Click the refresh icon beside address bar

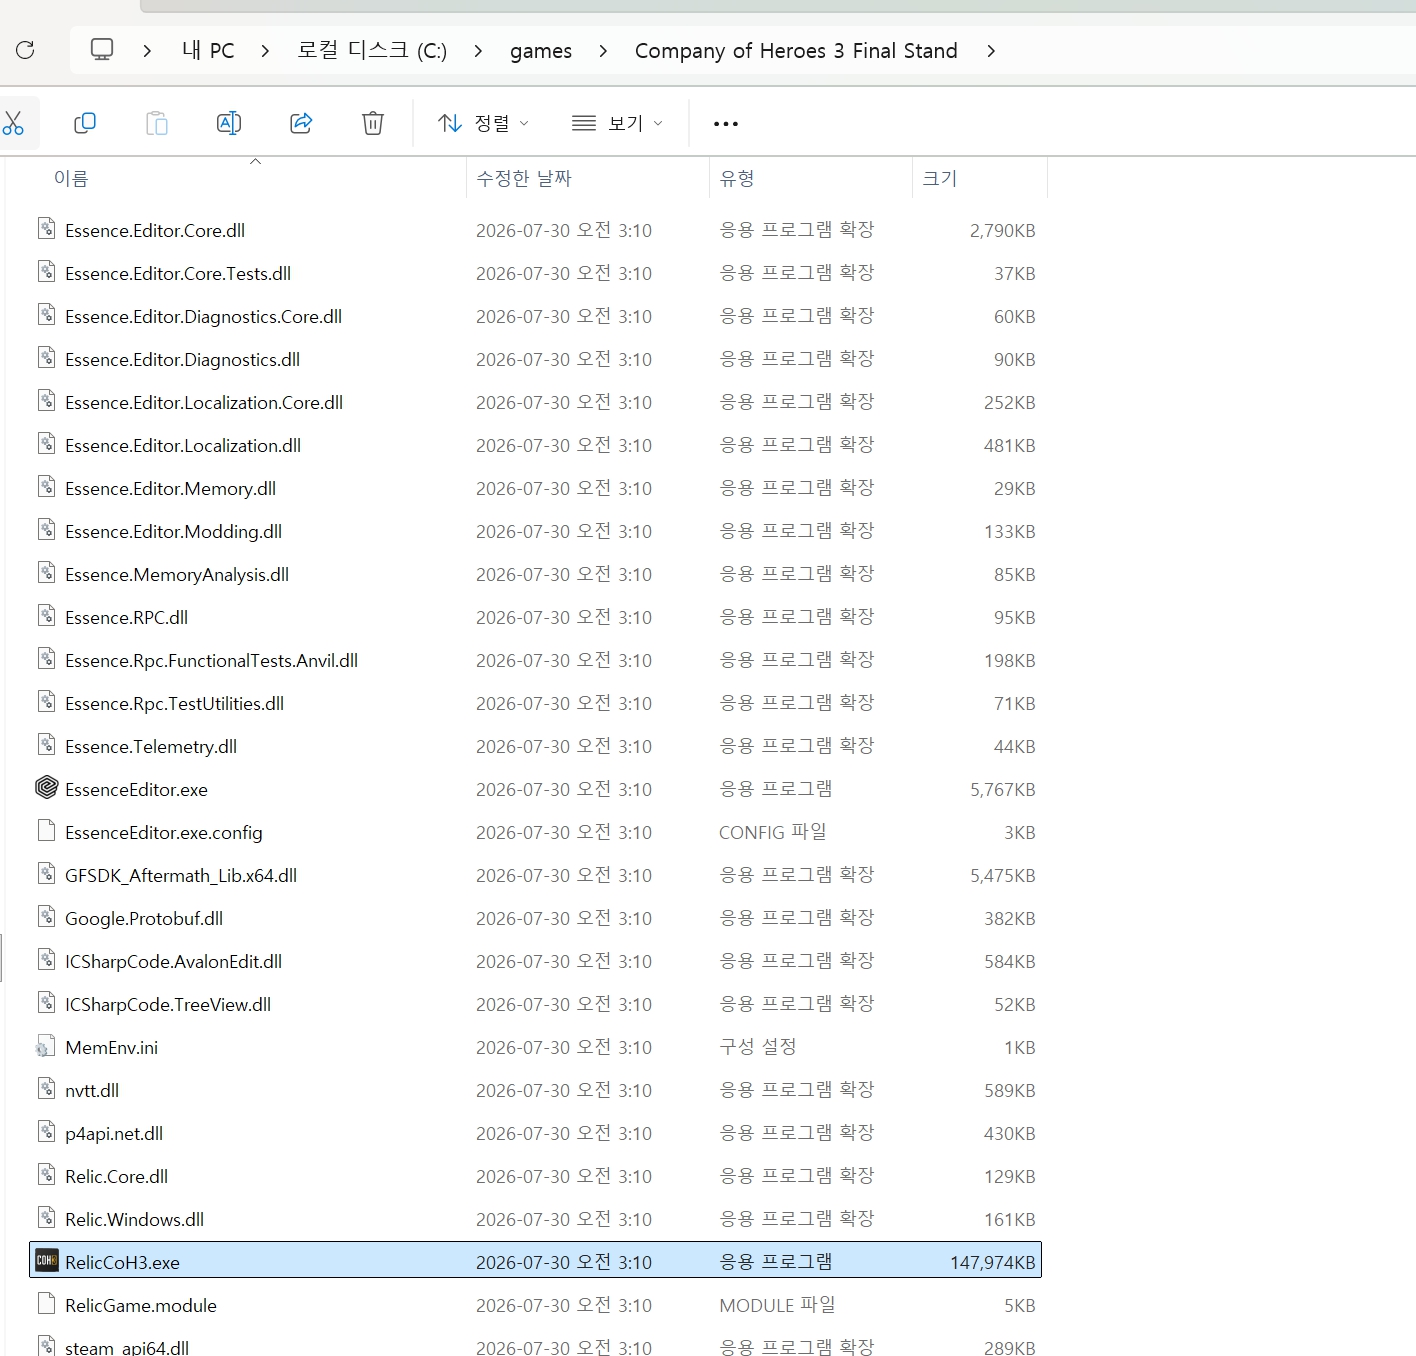[25, 50]
